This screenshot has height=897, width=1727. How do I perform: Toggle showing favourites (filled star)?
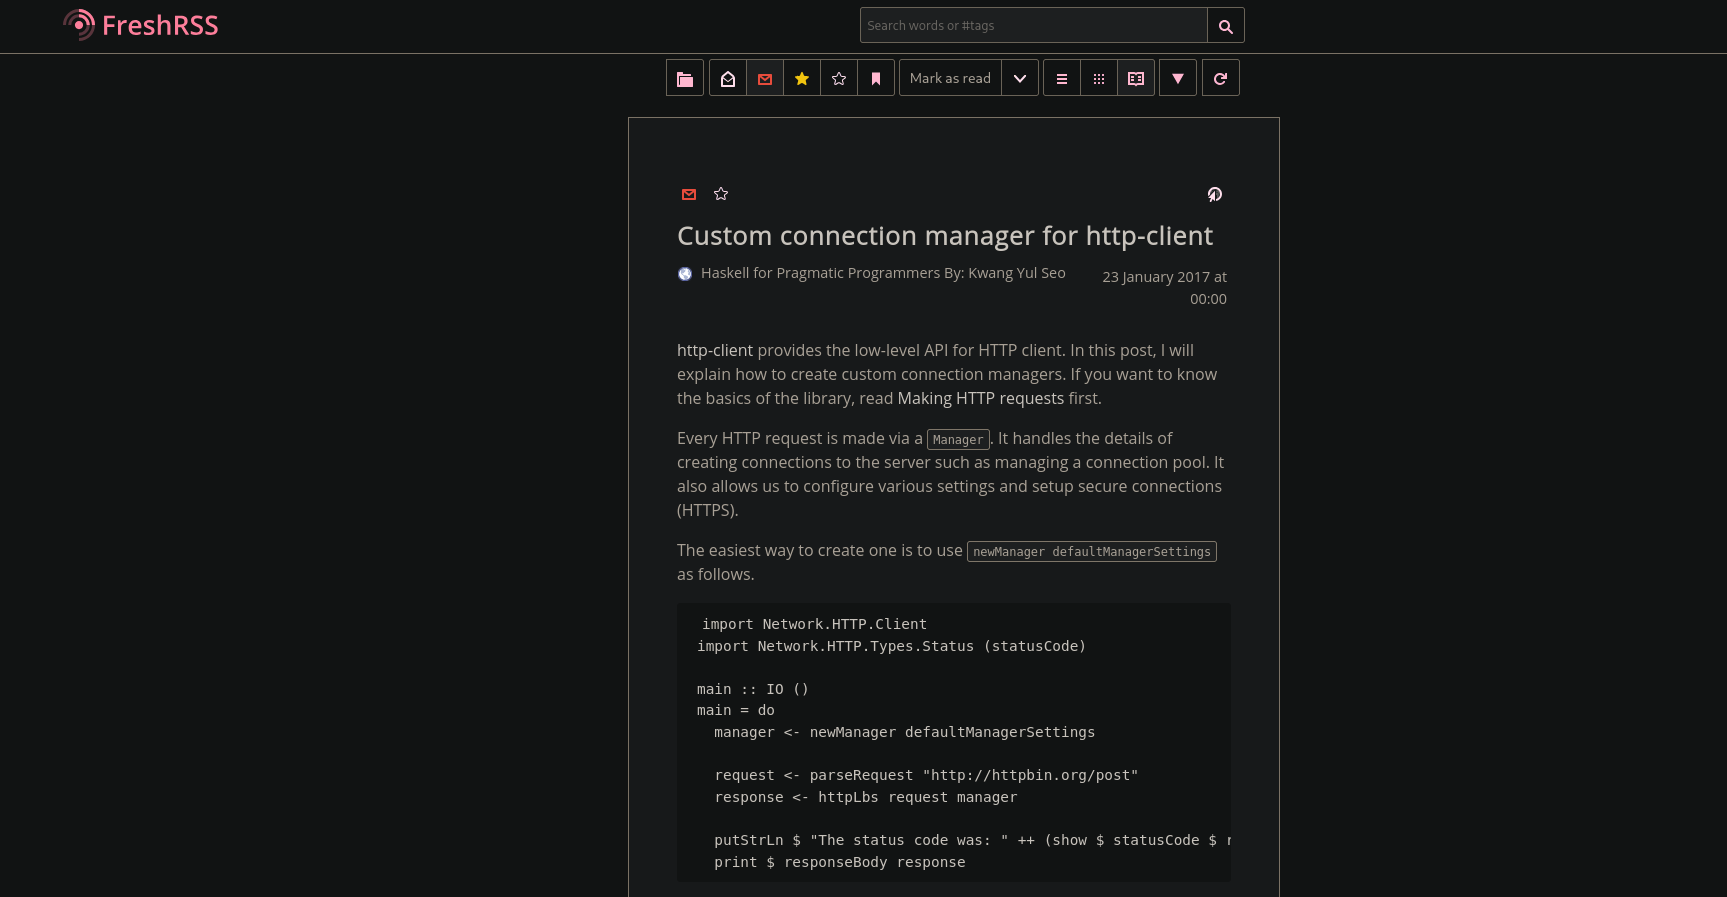pos(802,78)
